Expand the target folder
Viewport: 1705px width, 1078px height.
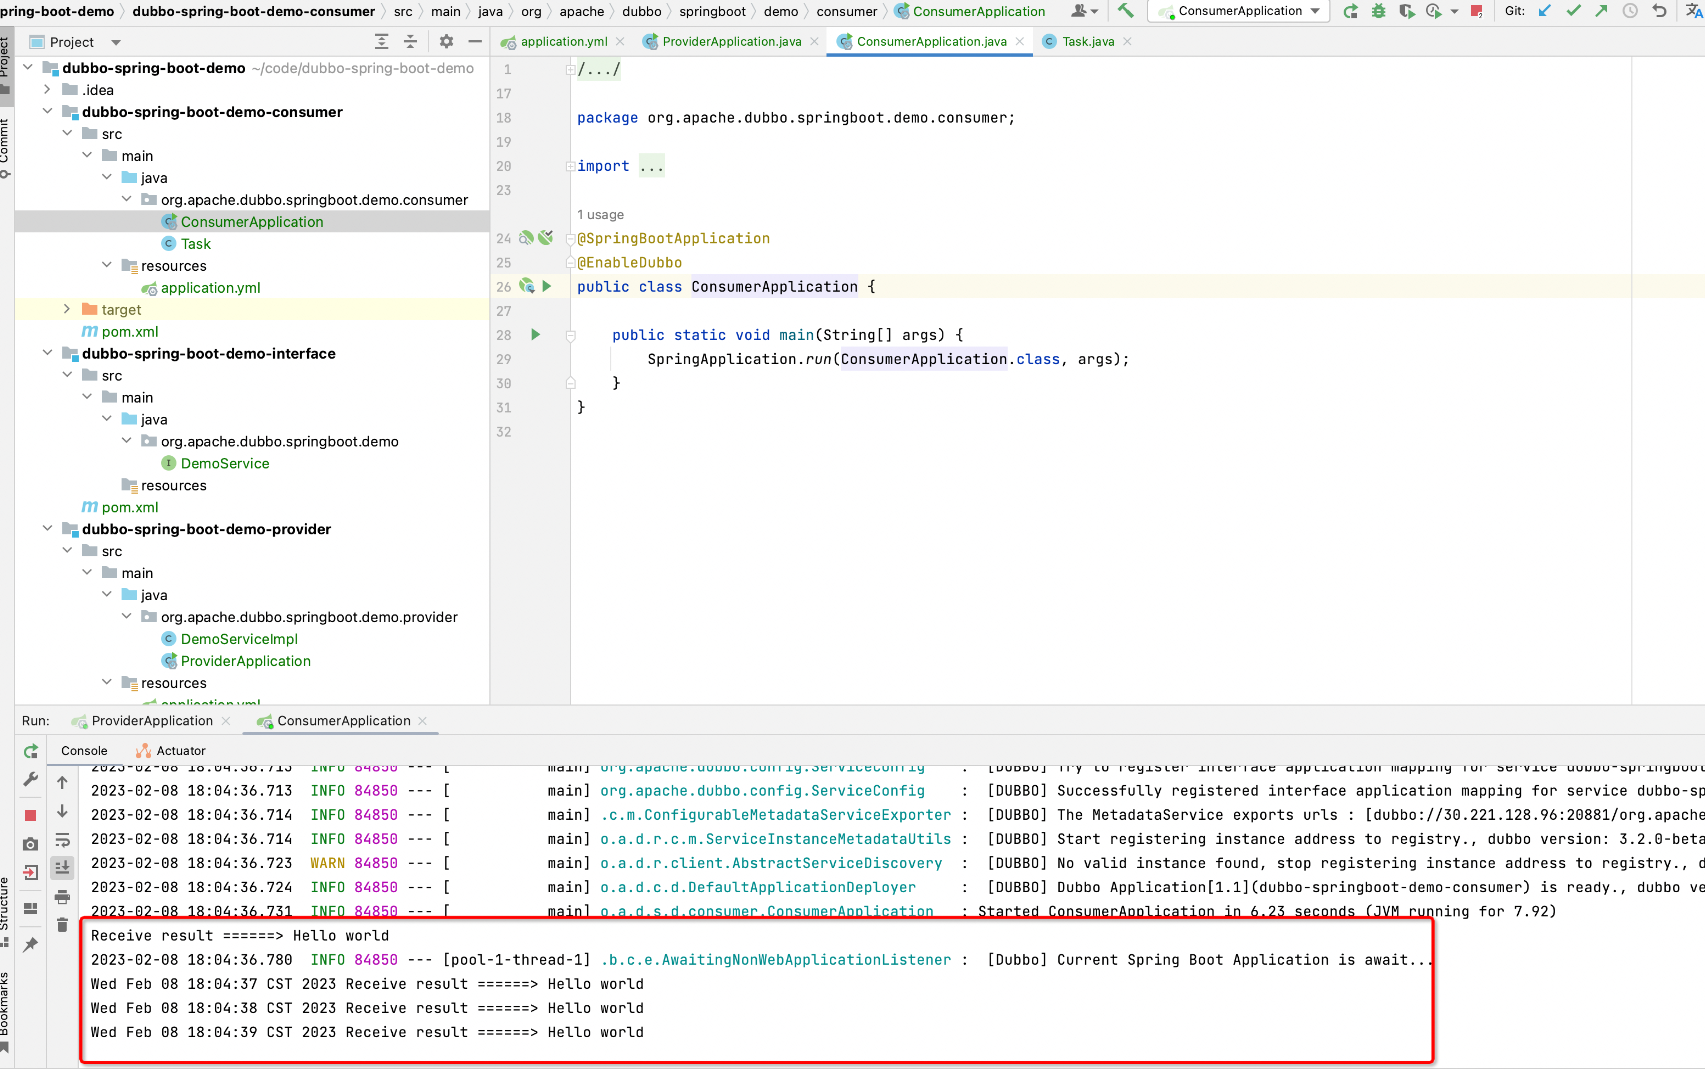[67, 310]
